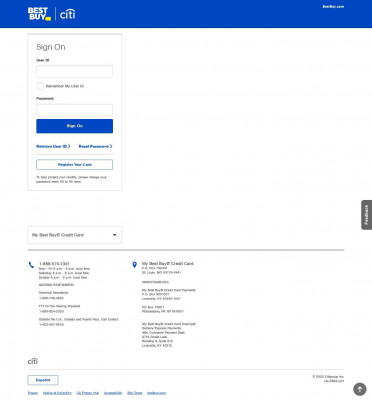Click the Technical Assistance text
The width and height of the screenshot is (372, 400).
53,293
